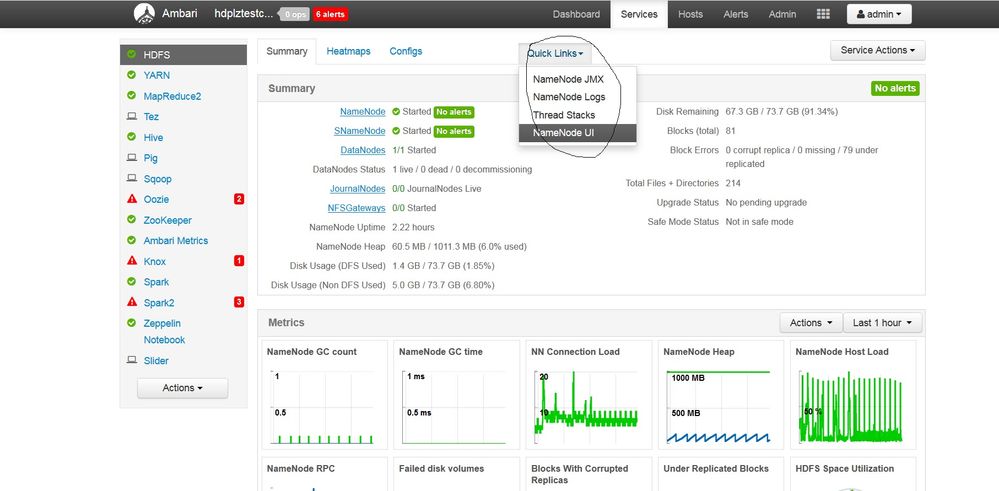Click Spark2 alert count badge 3

tap(239, 302)
